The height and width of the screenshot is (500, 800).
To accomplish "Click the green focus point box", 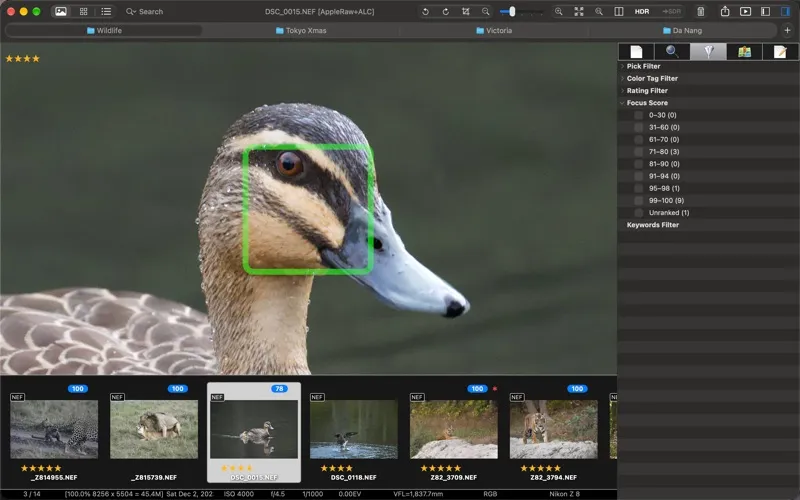I will pyautogui.click(x=308, y=209).
